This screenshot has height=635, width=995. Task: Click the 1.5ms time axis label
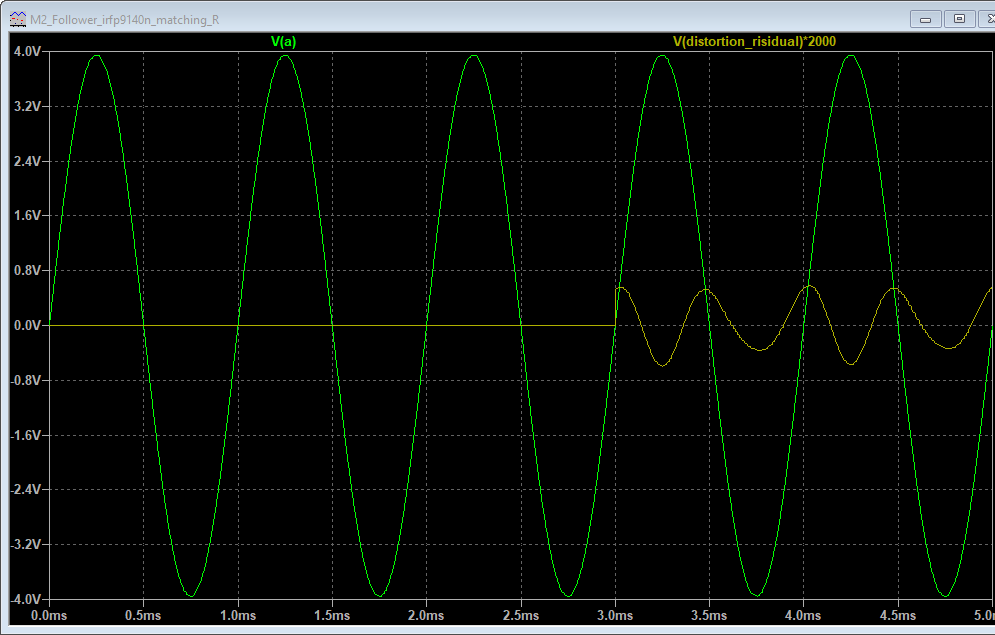click(332, 616)
